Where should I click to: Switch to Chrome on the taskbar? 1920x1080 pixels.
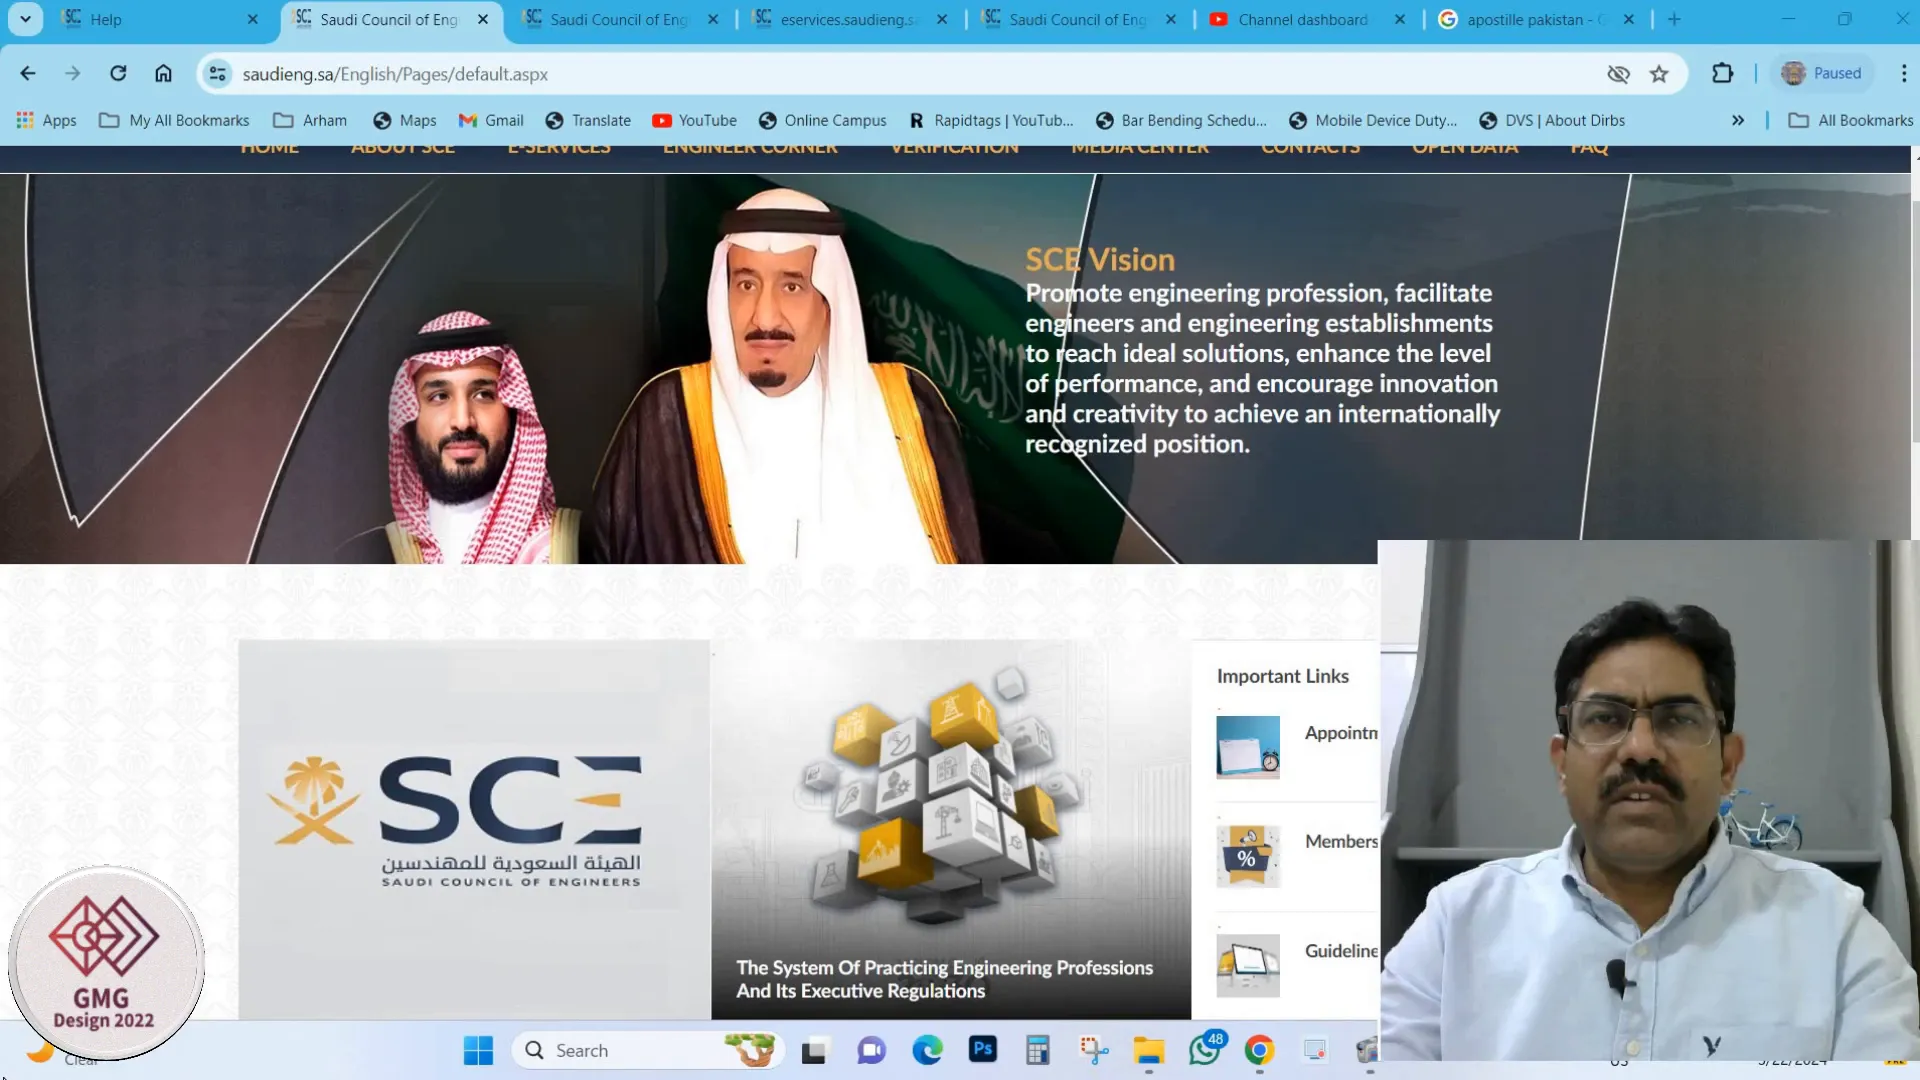[1259, 1050]
